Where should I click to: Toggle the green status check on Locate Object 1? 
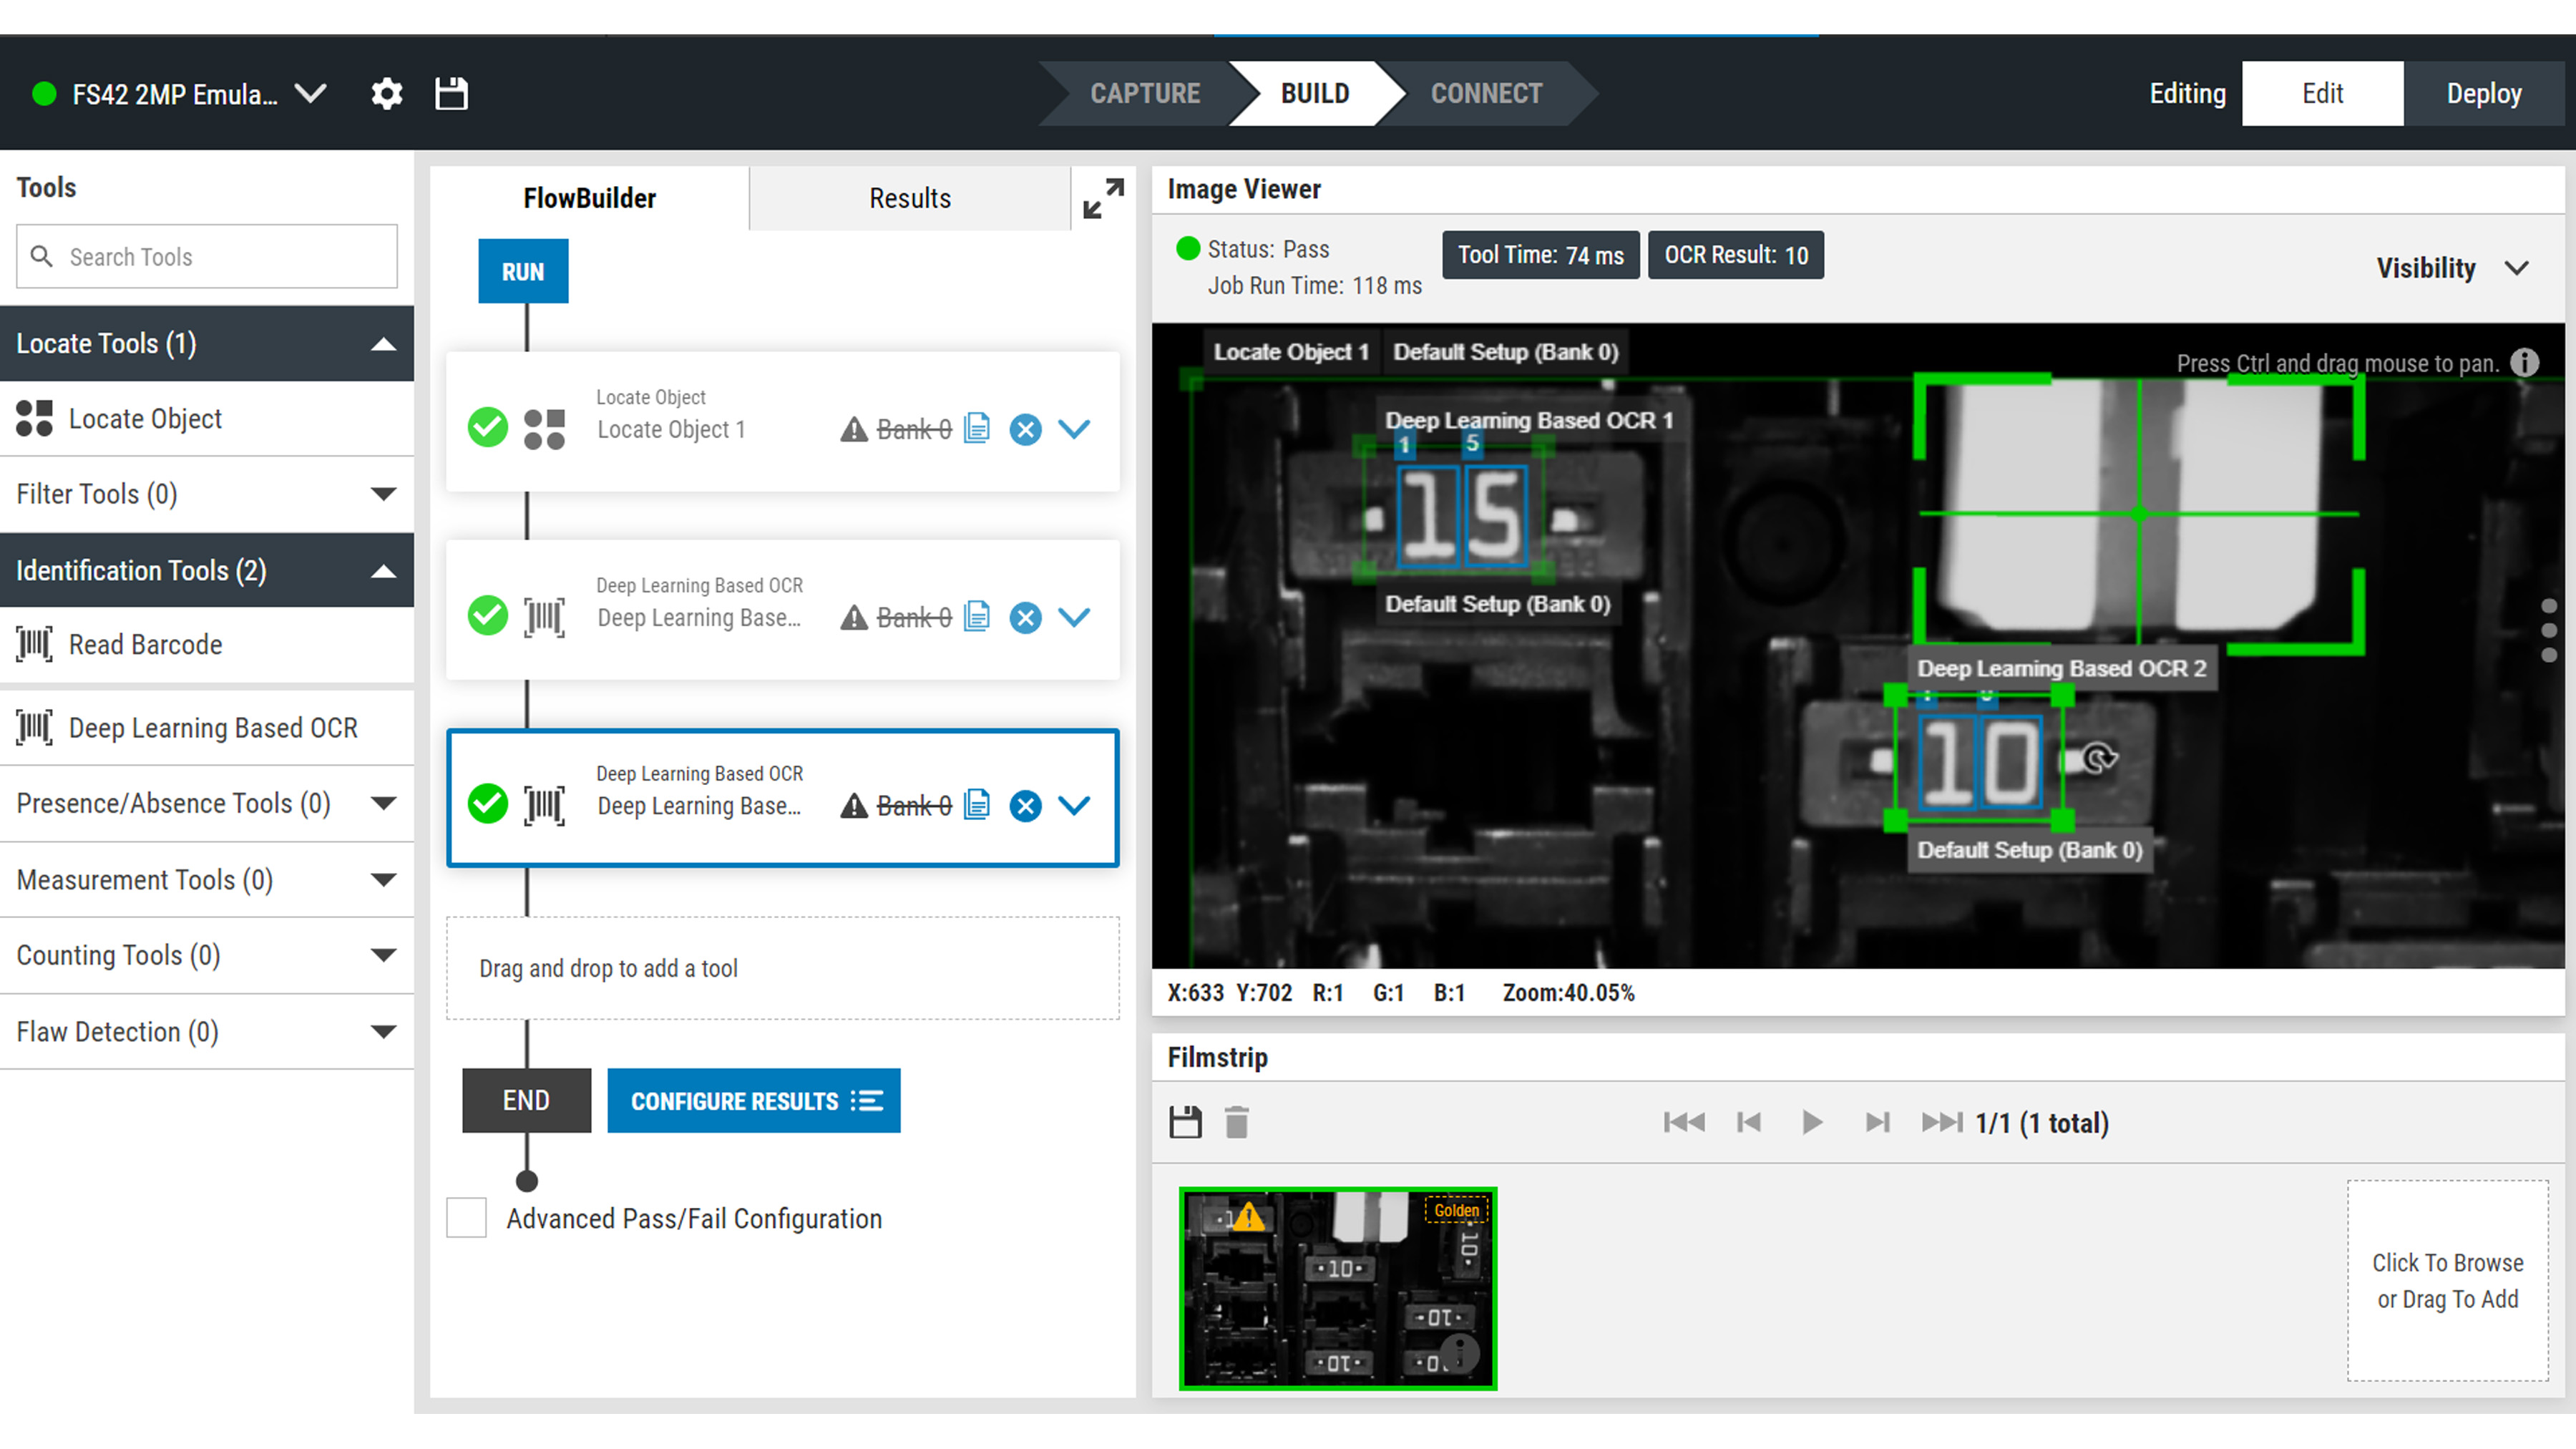[x=487, y=428]
